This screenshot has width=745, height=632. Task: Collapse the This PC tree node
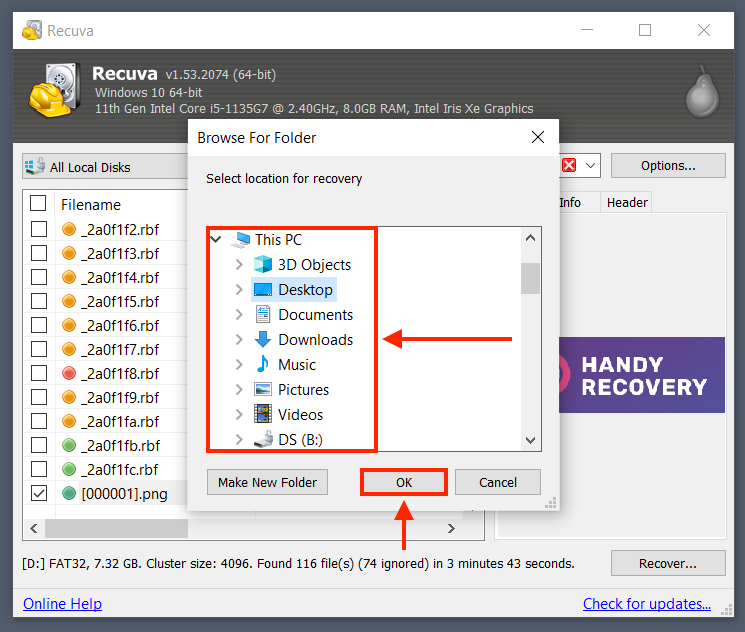pos(216,239)
